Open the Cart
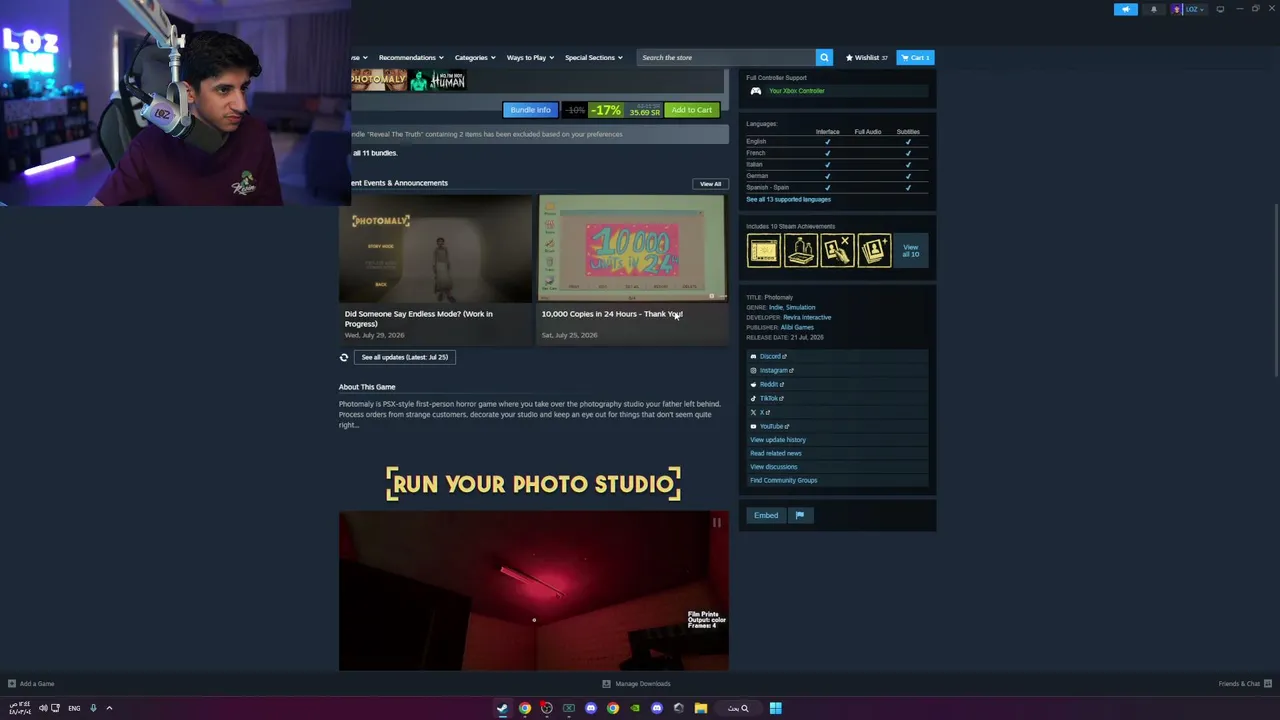The height and width of the screenshot is (720, 1280). point(915,57)
